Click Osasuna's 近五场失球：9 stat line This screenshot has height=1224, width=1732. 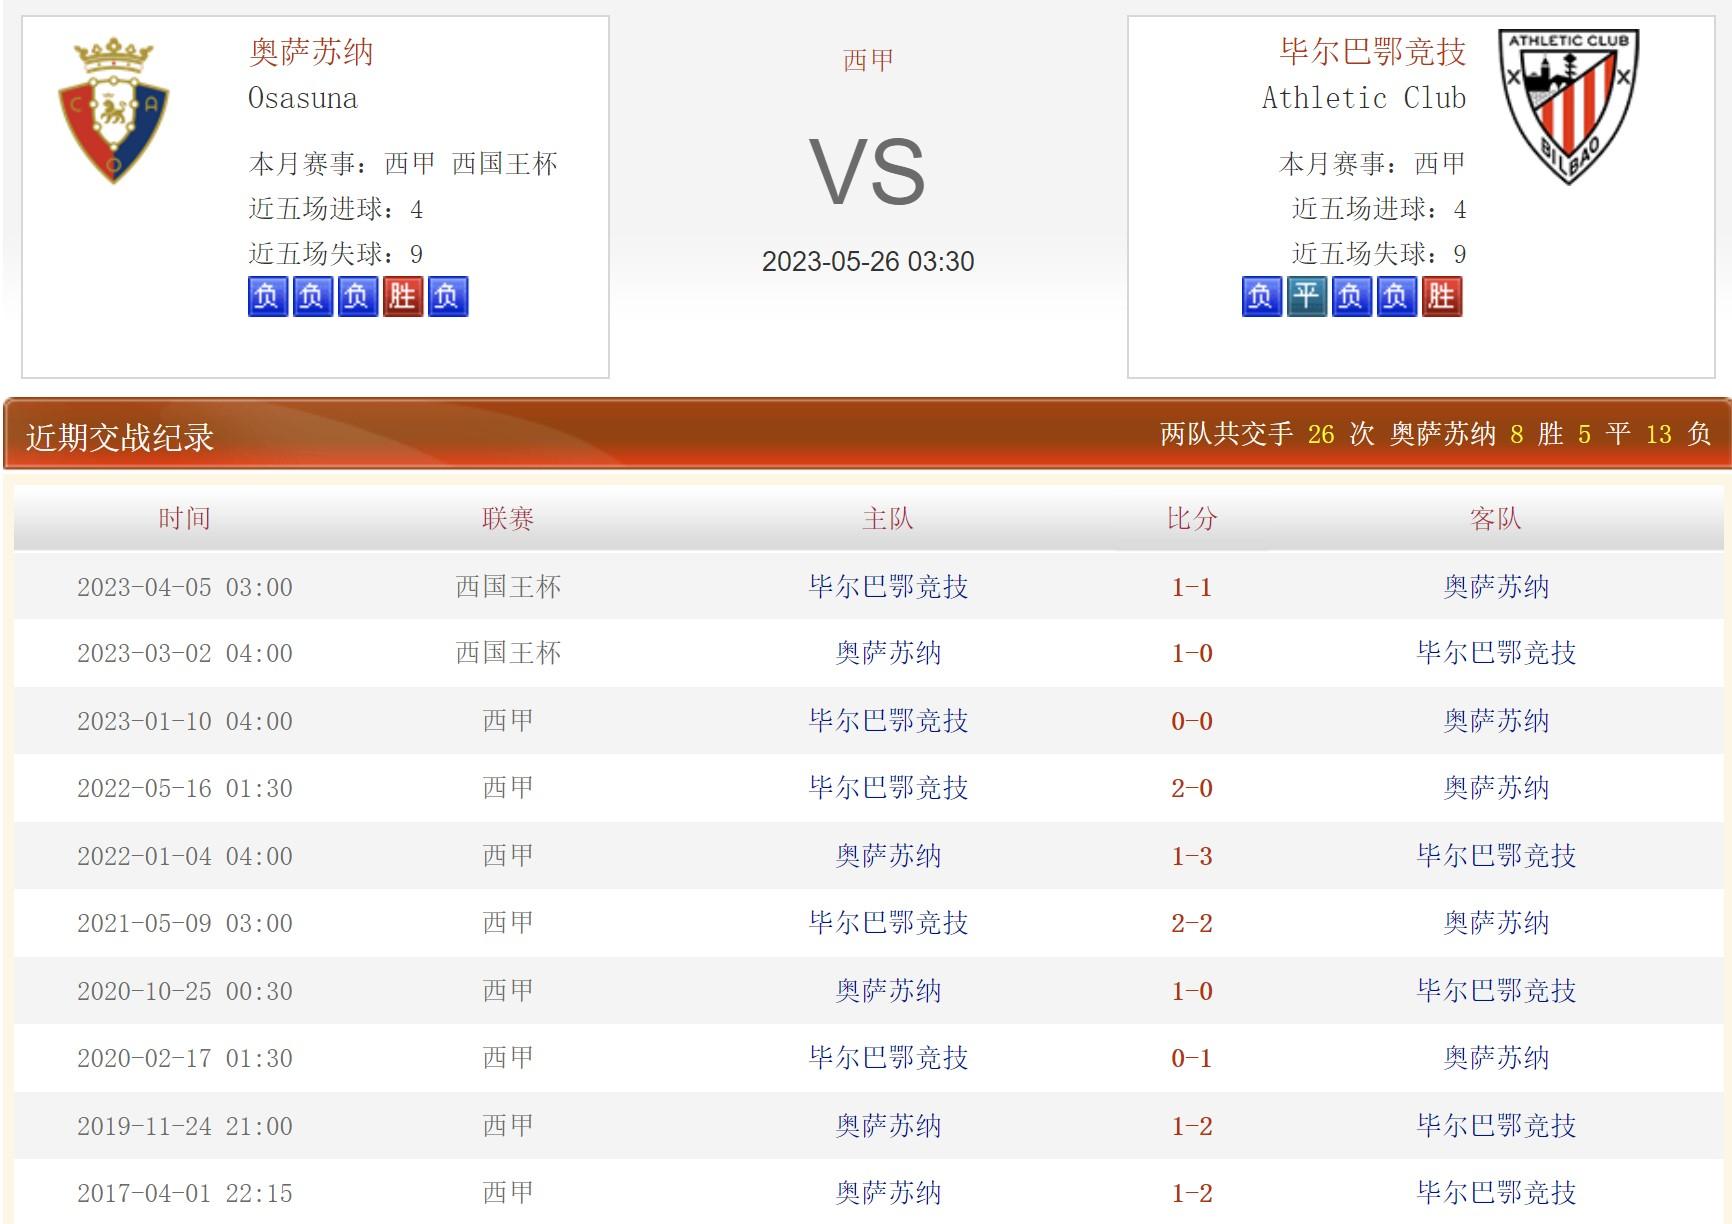pos(336,254)
